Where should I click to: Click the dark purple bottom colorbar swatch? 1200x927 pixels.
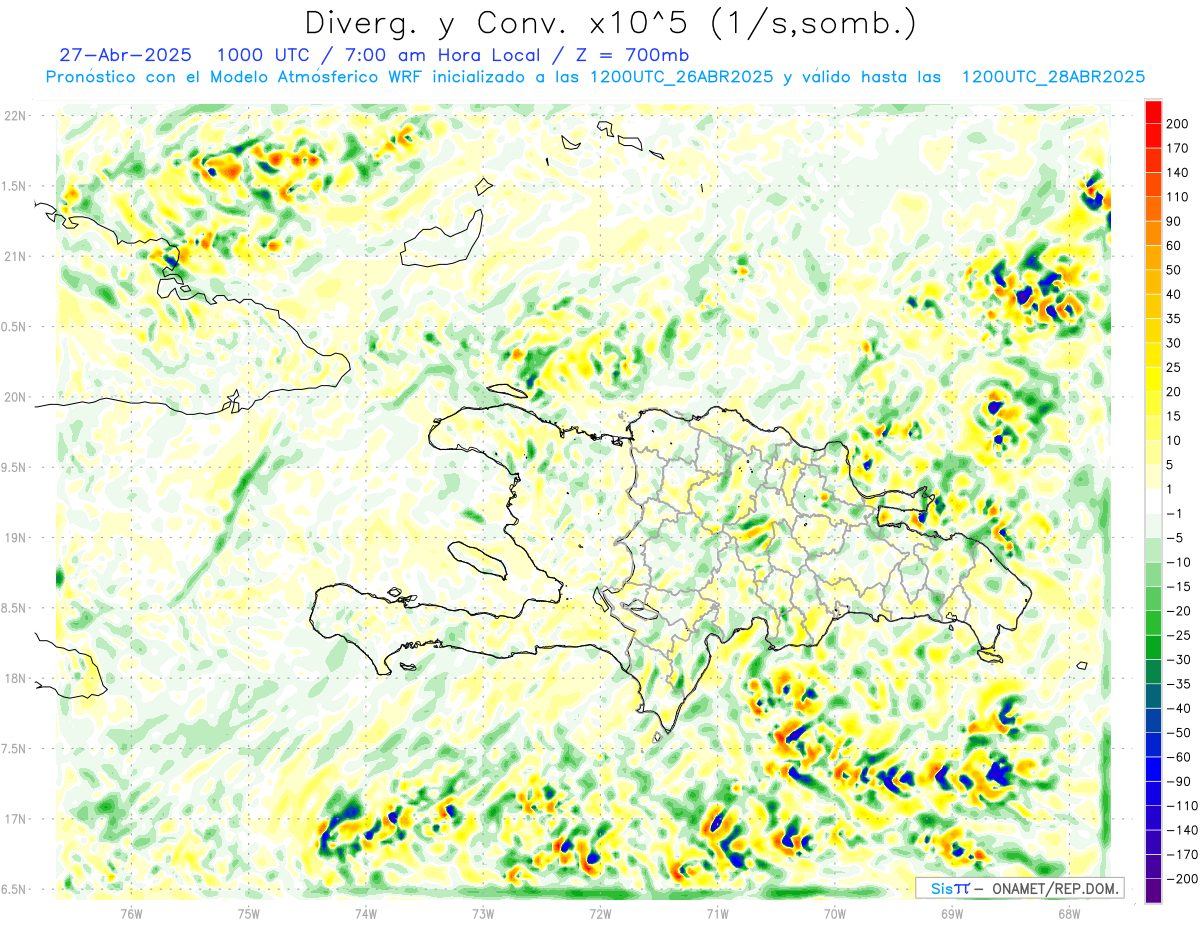[1153, 891]
